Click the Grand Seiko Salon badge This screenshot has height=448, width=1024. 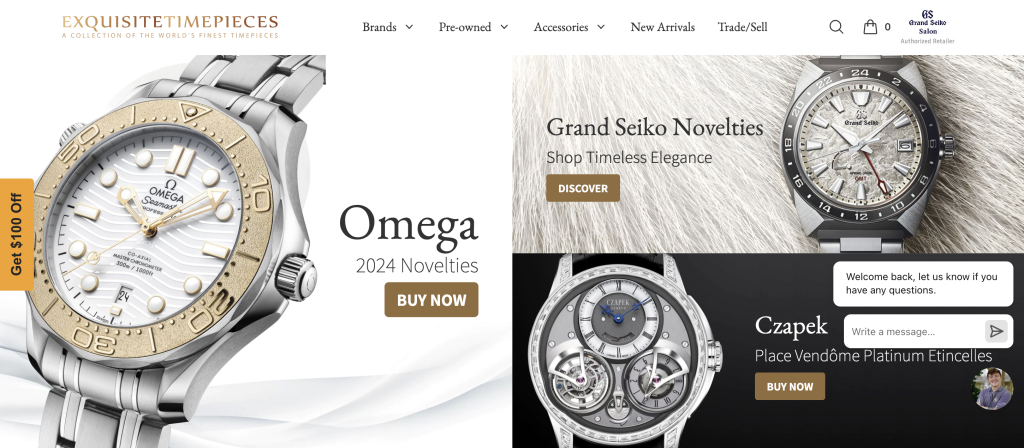click(927, 27)
